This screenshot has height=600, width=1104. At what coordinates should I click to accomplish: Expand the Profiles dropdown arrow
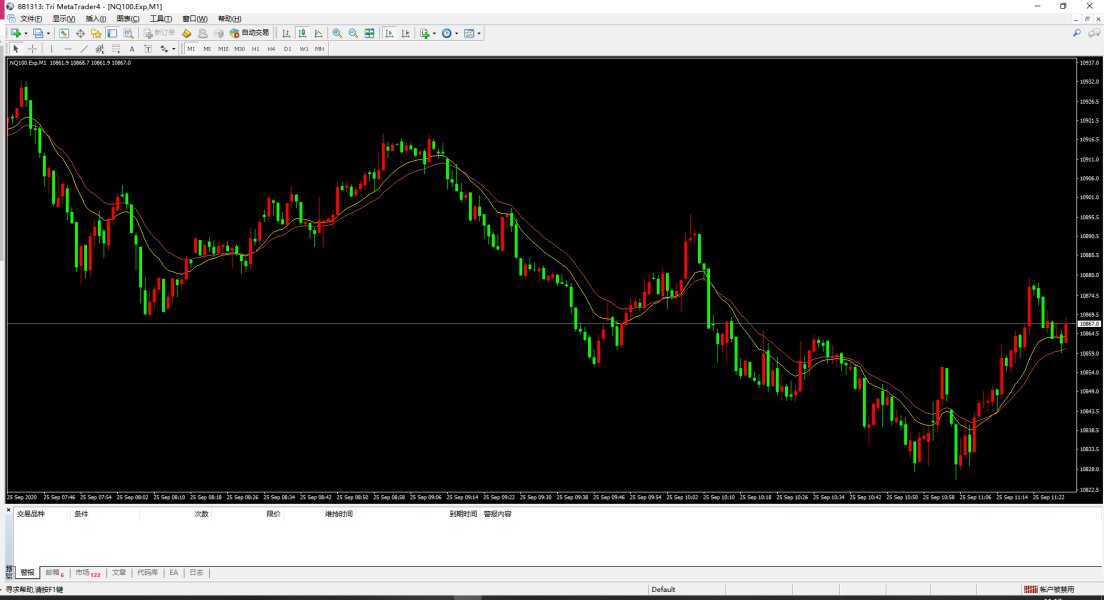click(x=48, y=33)
